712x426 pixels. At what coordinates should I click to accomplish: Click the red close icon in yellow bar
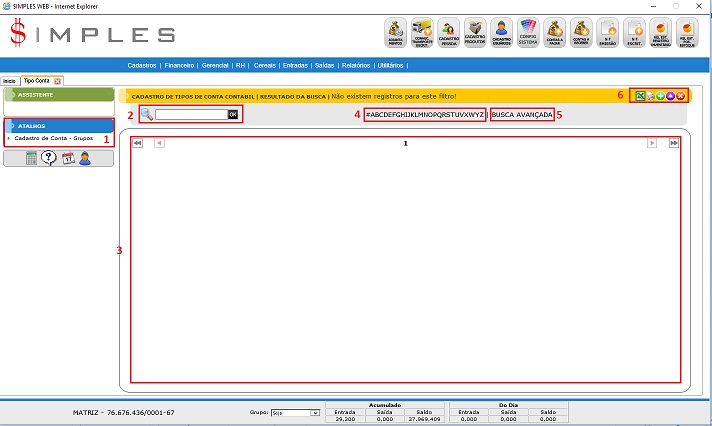(680, 96)
